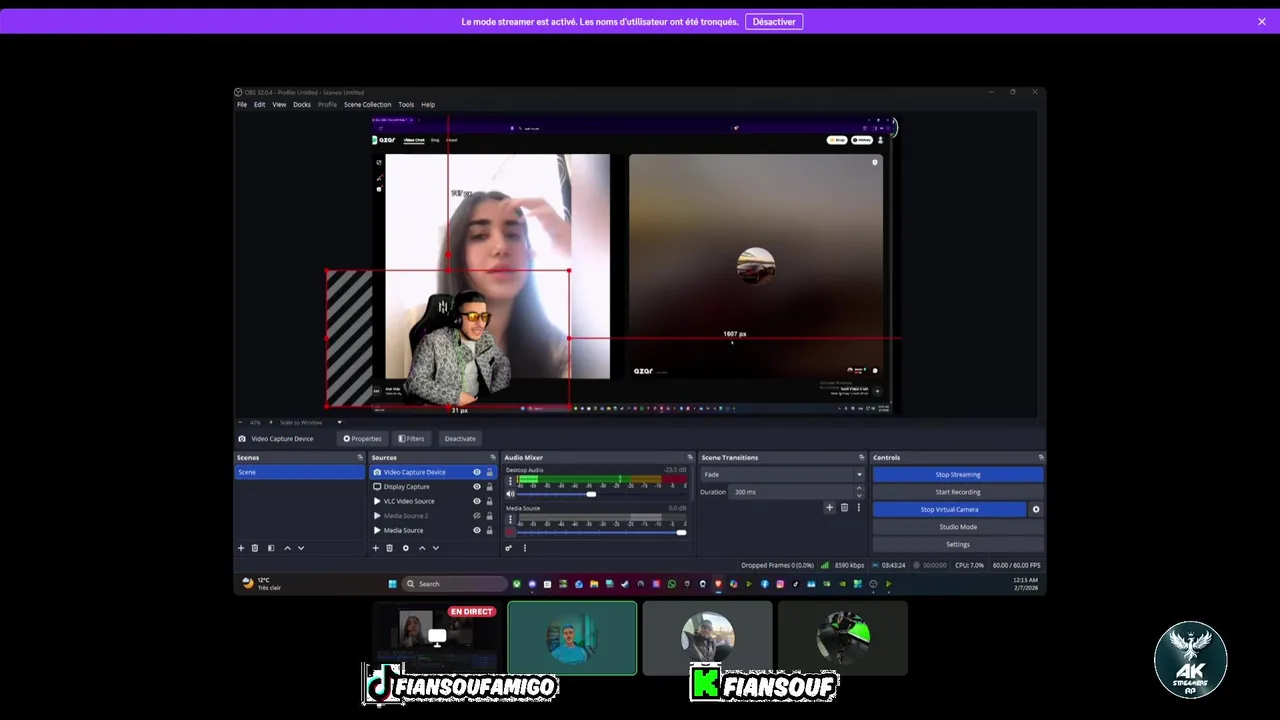Hide the Video Capture Device source
The width and height of the screenshot is (1280, 720).
(477, 472)
